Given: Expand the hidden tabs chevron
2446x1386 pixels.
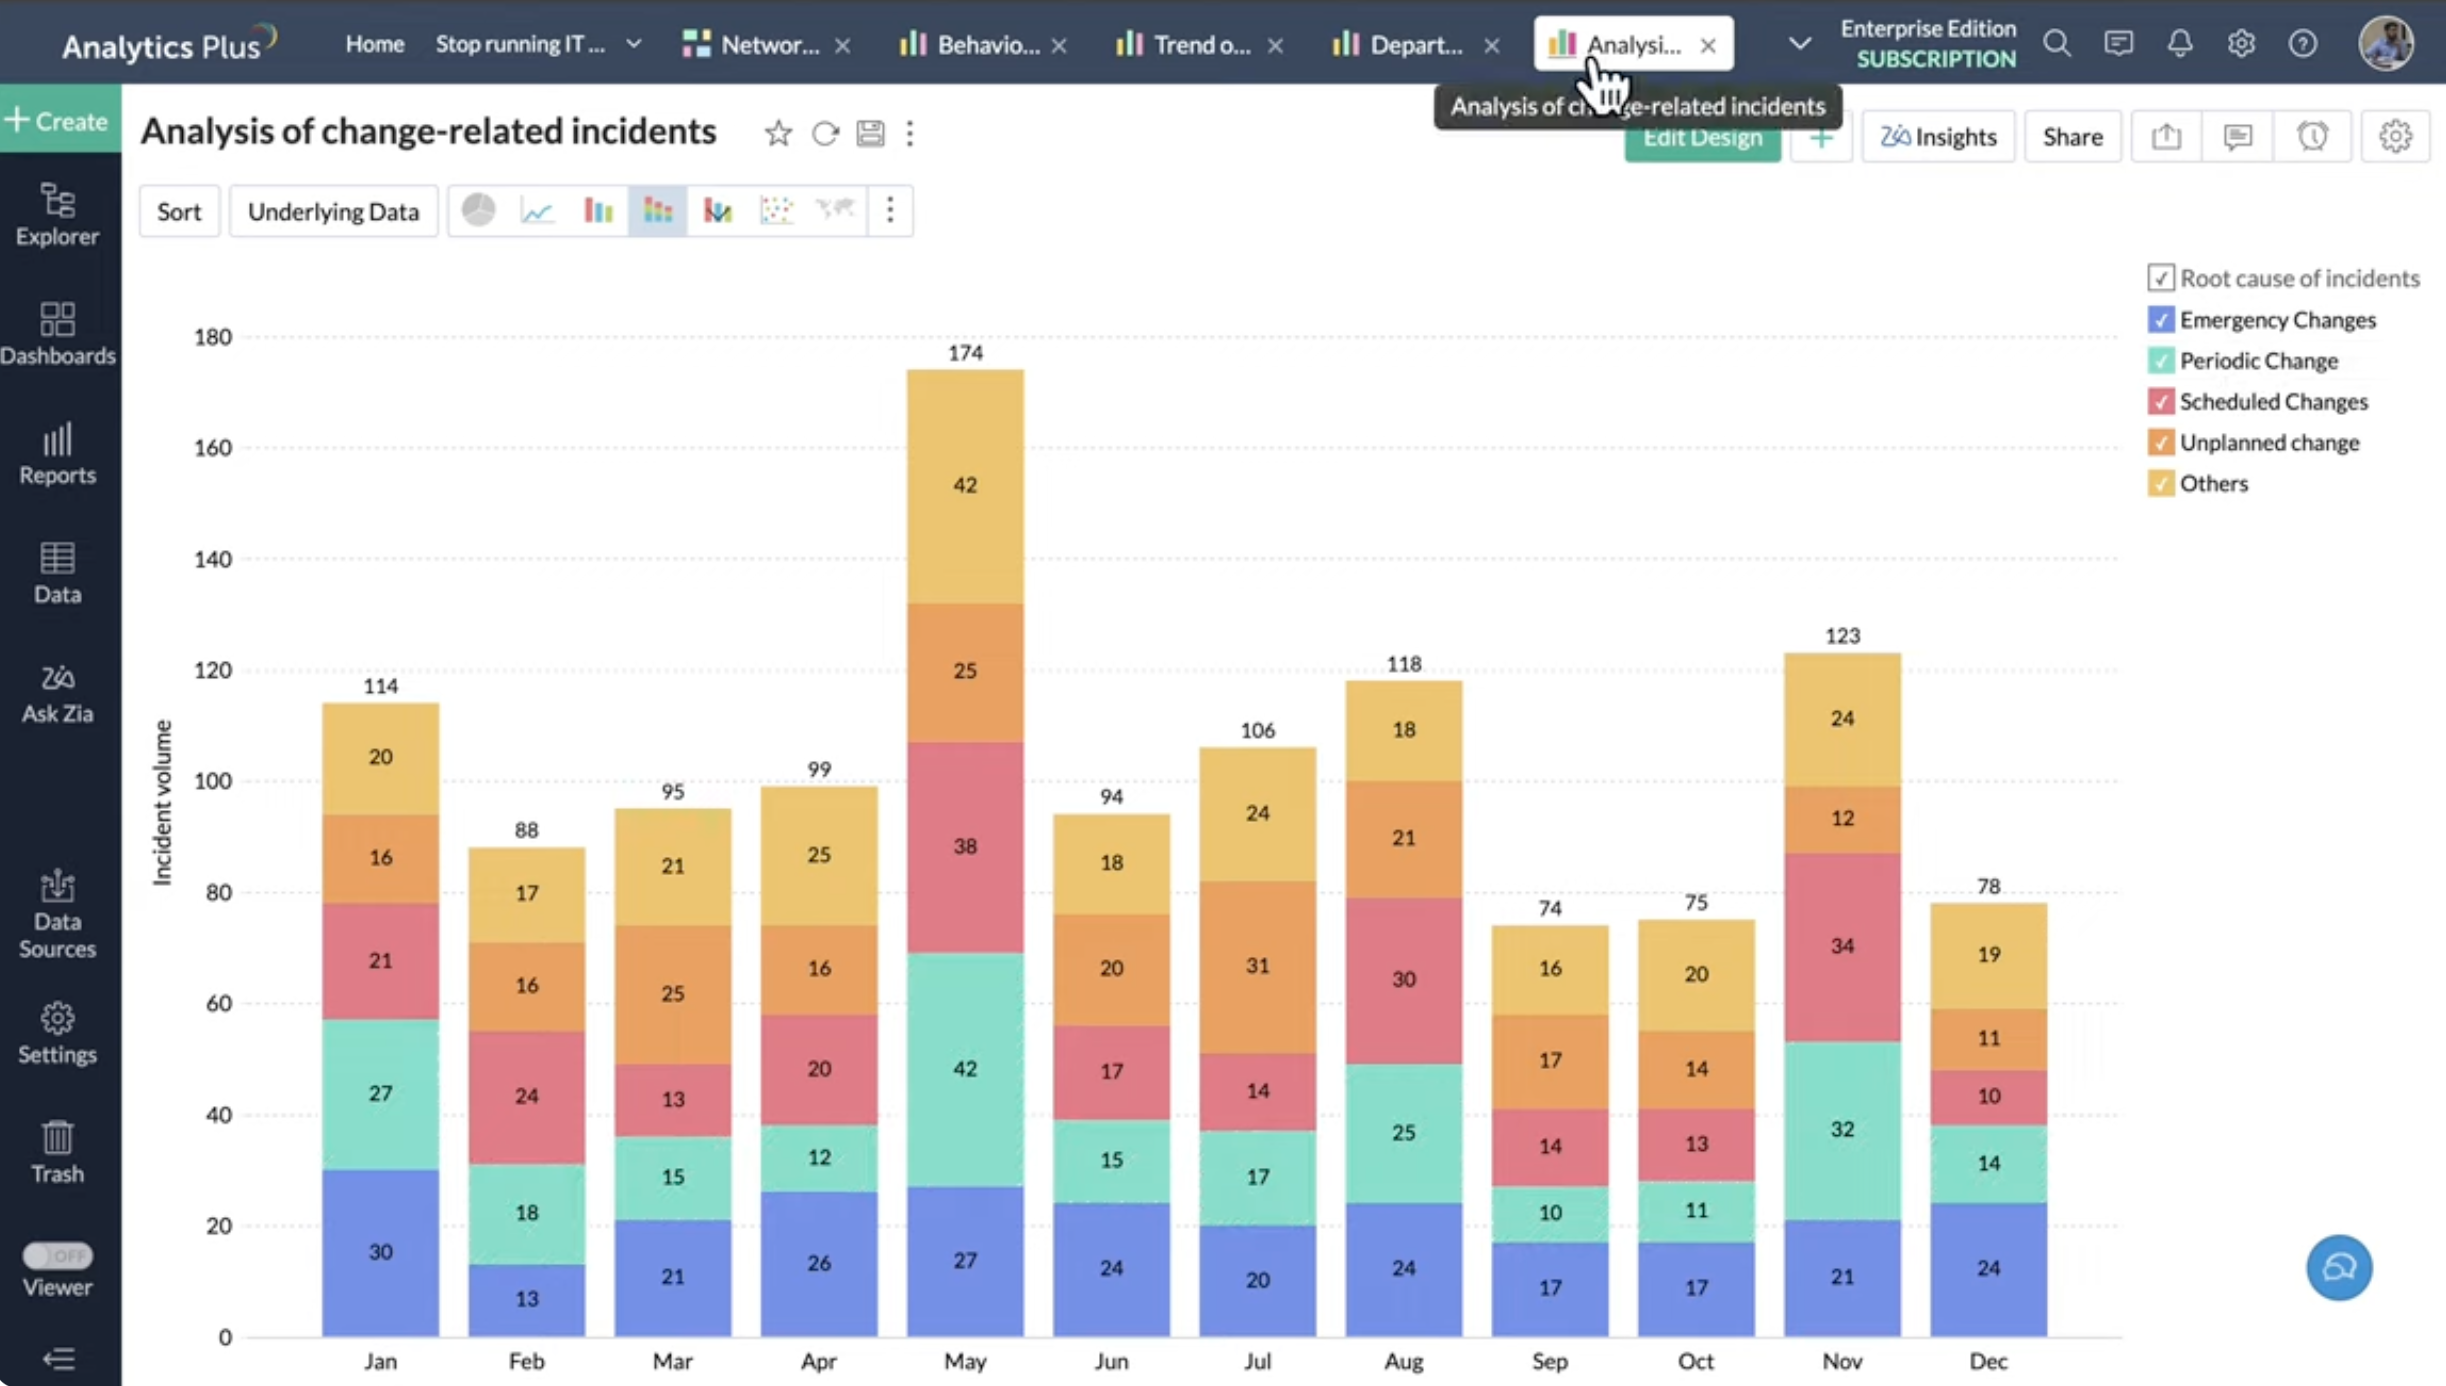Looking at the screenshot, I should 1799,44.
